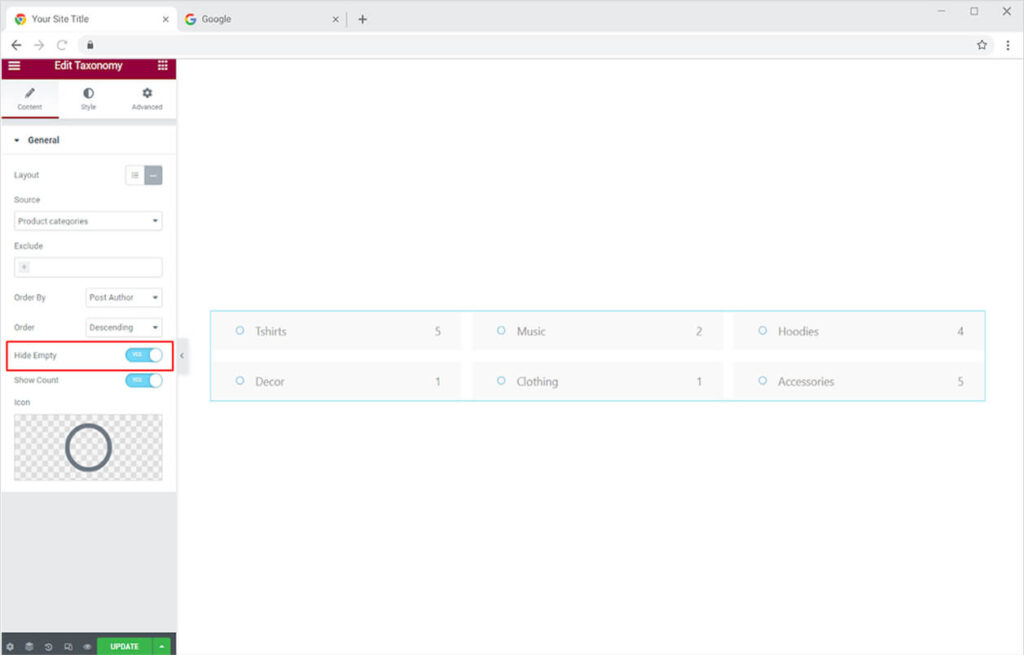The image size is (1024, 655).
Task: Open the Navigator layers icon
Action: 29,646
